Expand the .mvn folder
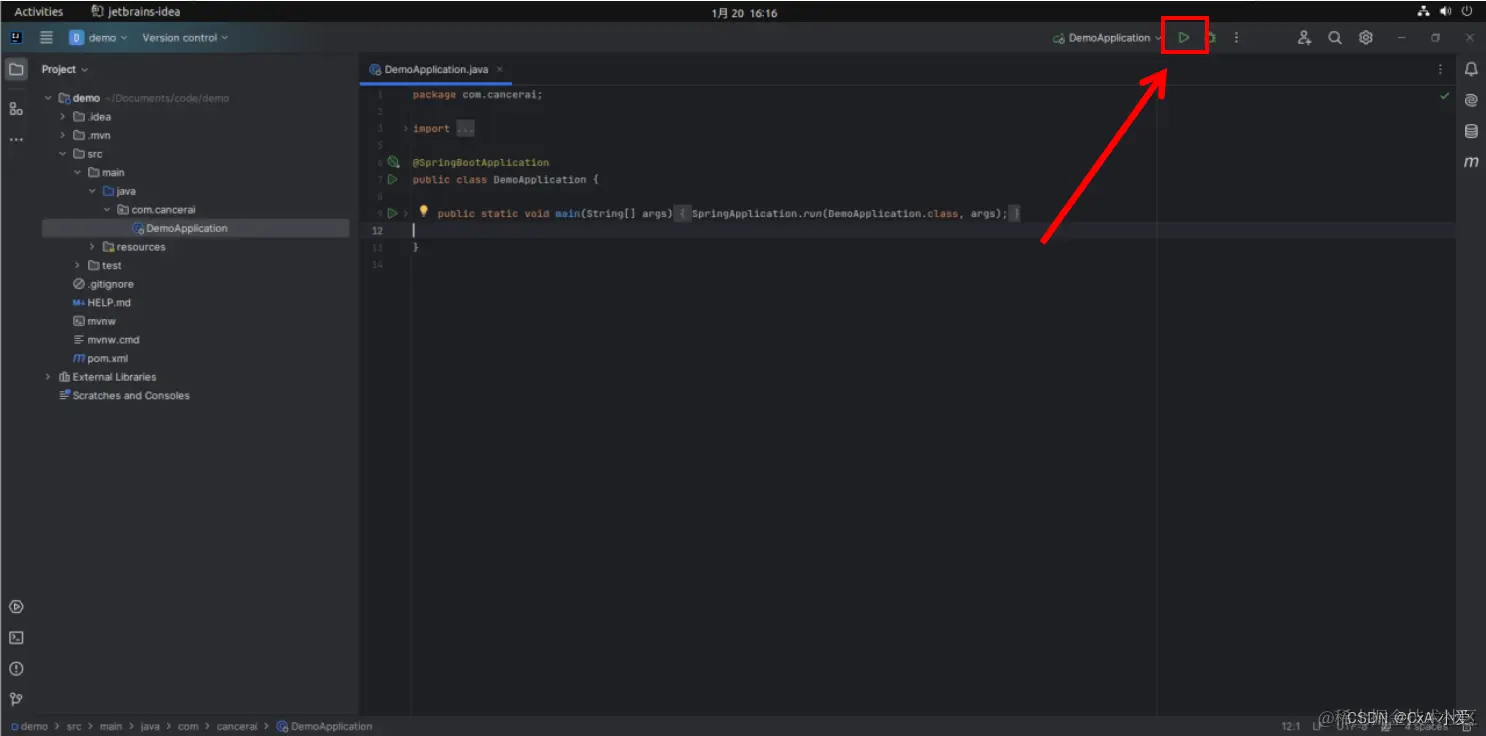Viewport: 1486px width, 736px height. (x=62, y=135)
